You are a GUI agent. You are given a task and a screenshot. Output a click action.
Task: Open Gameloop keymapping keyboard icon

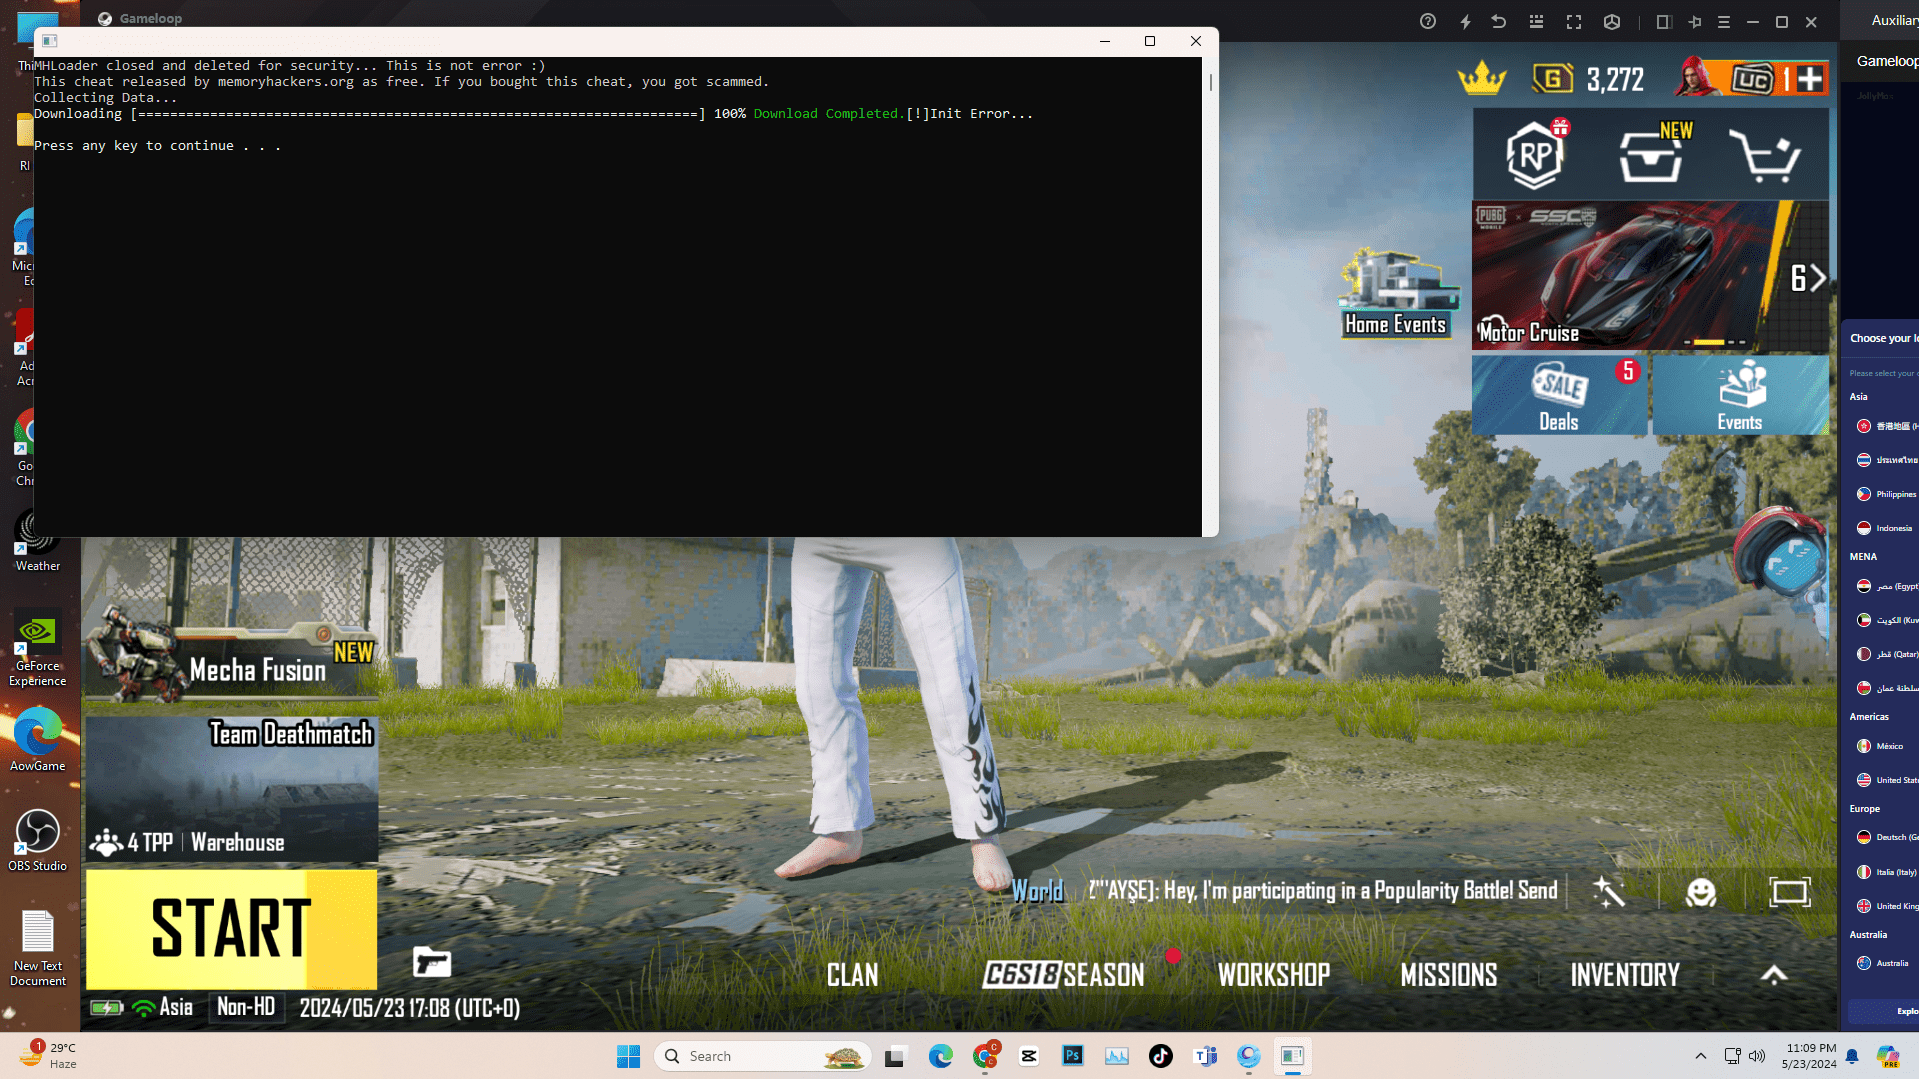[1536, 21]
